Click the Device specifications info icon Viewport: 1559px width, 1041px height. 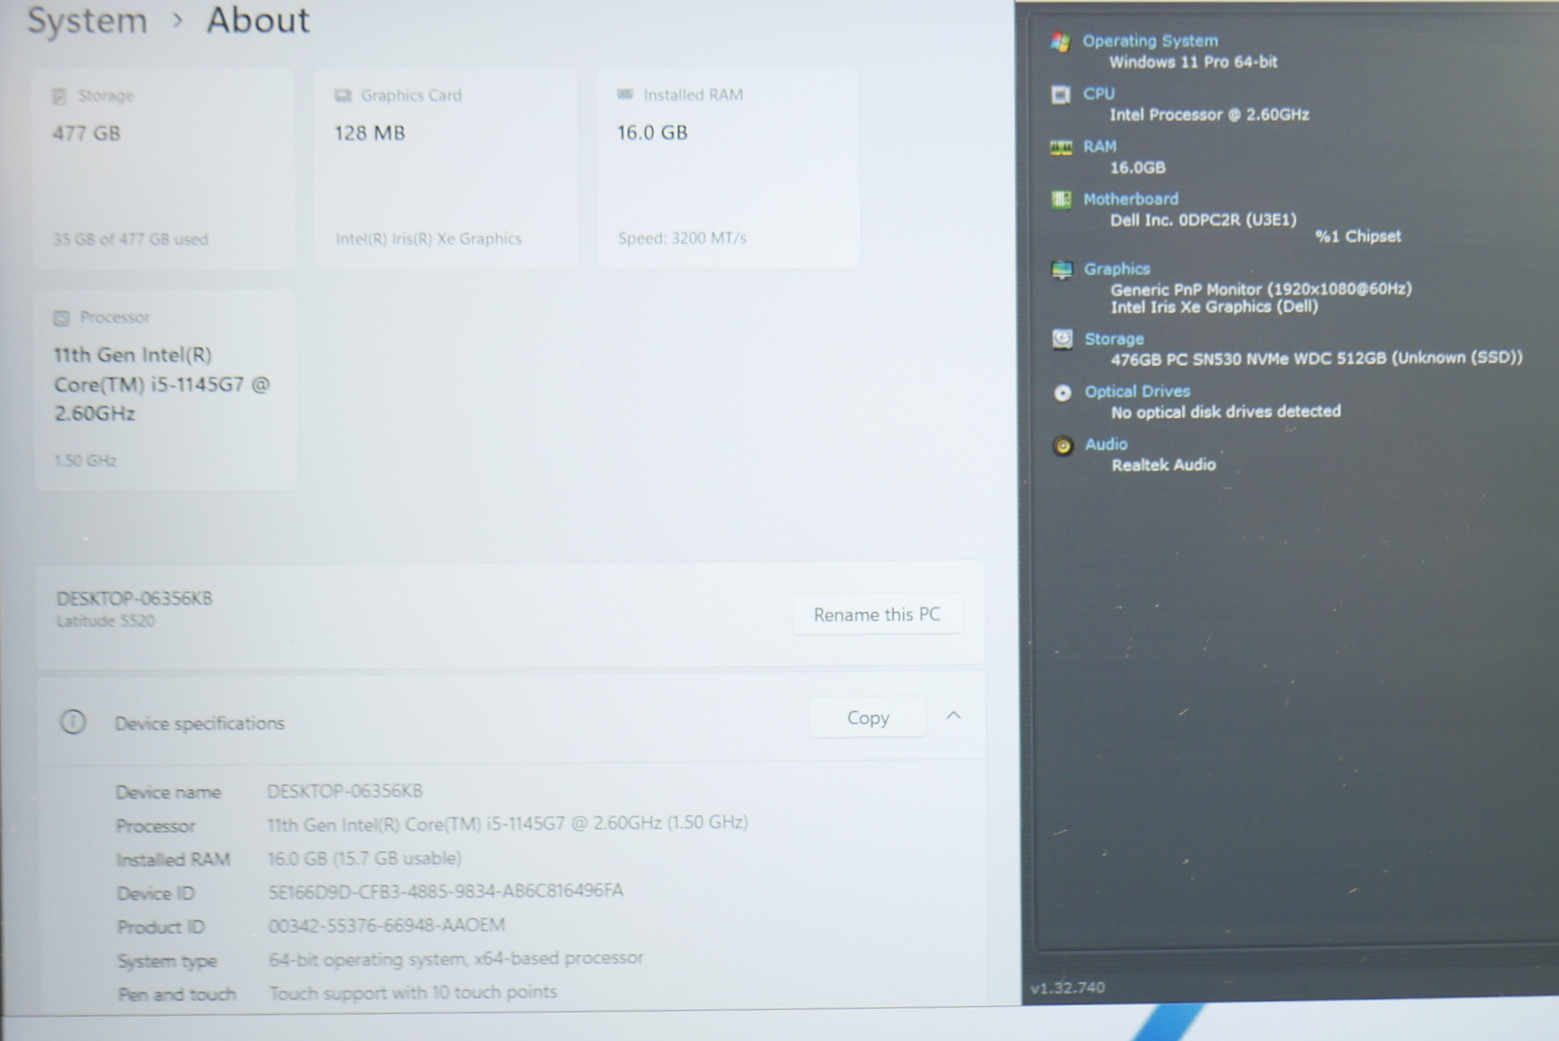point(73,721)
